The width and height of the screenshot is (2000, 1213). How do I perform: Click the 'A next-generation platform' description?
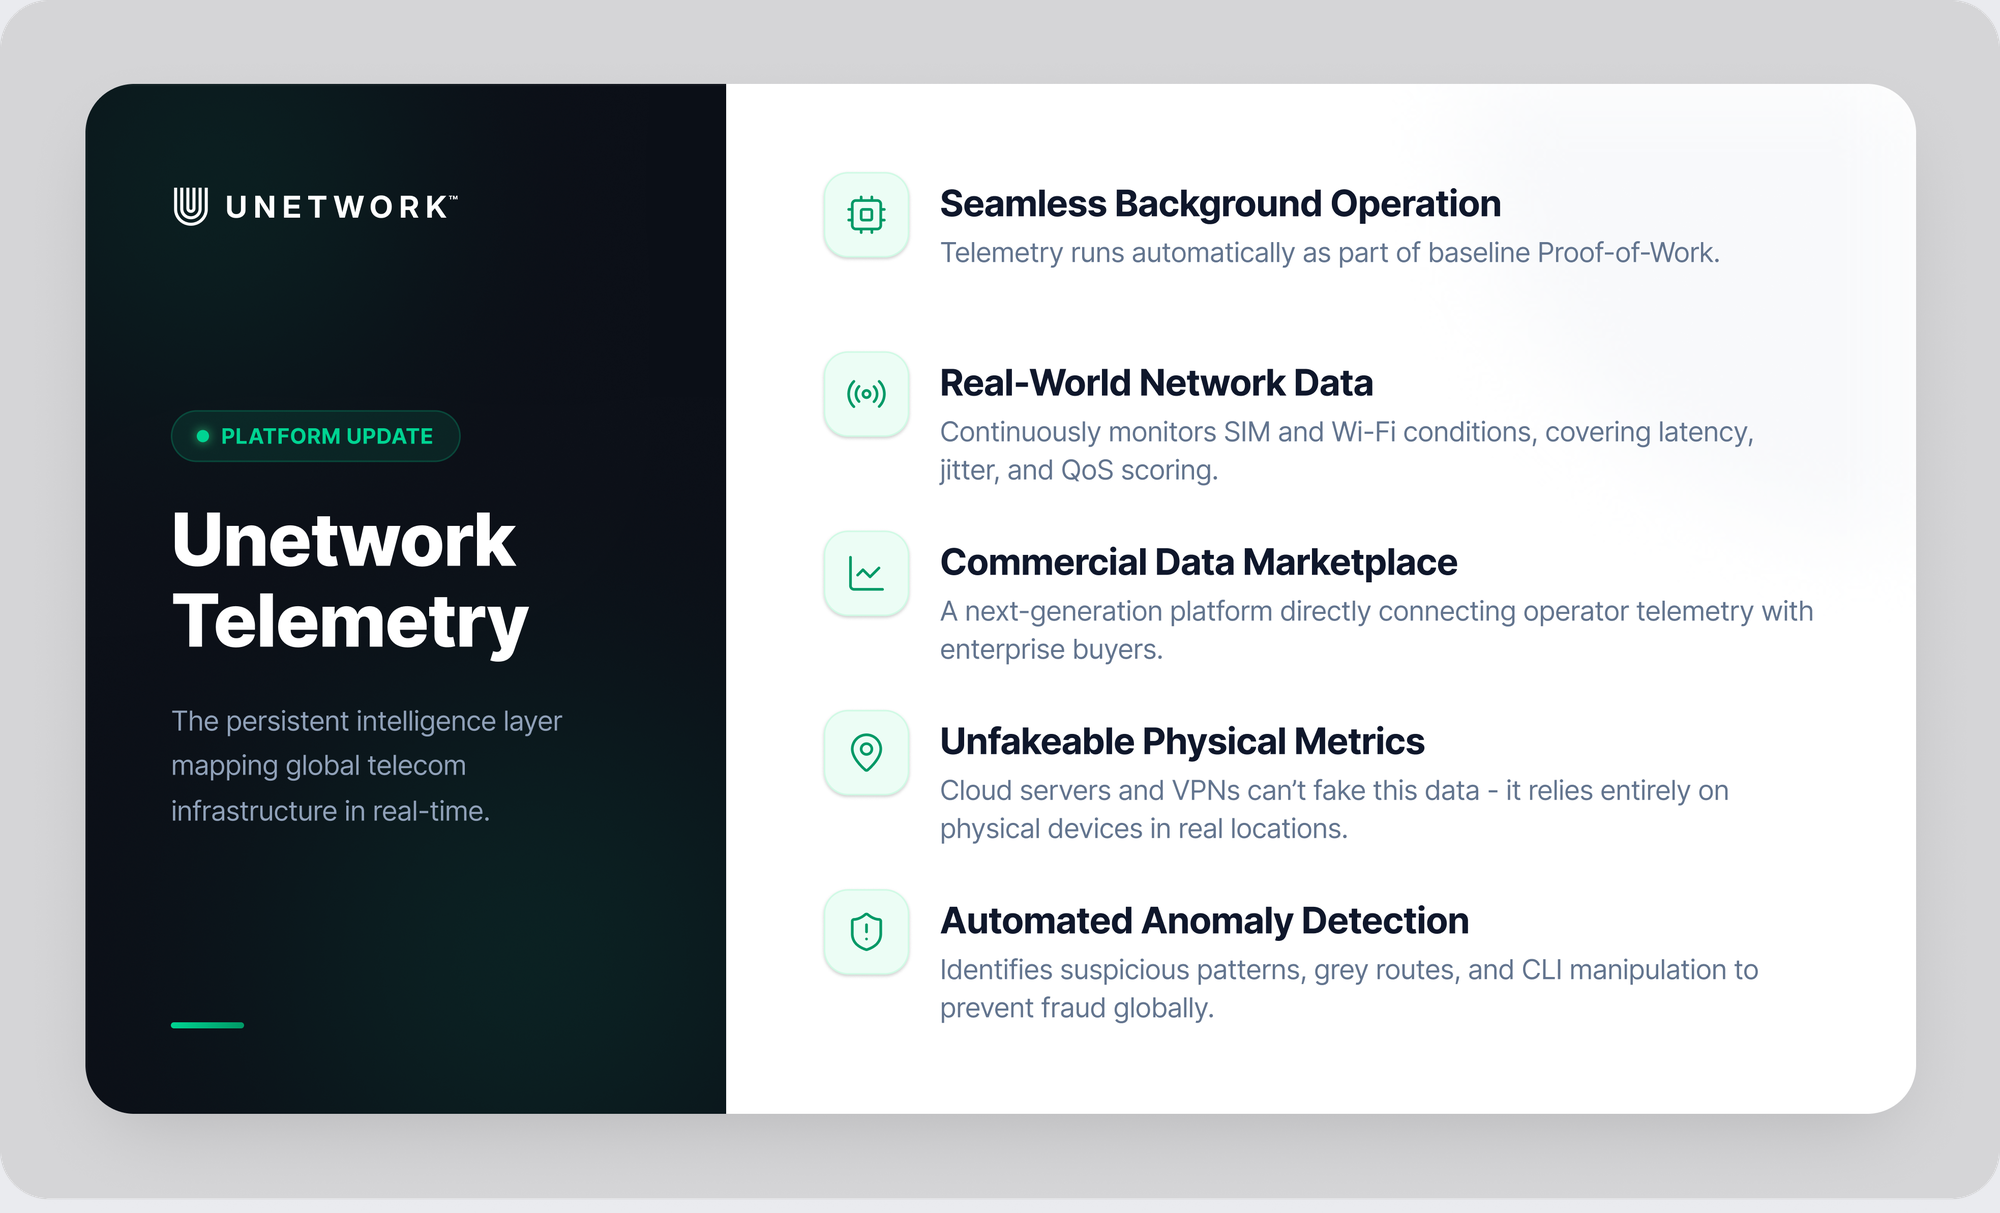click(1376, 630)
